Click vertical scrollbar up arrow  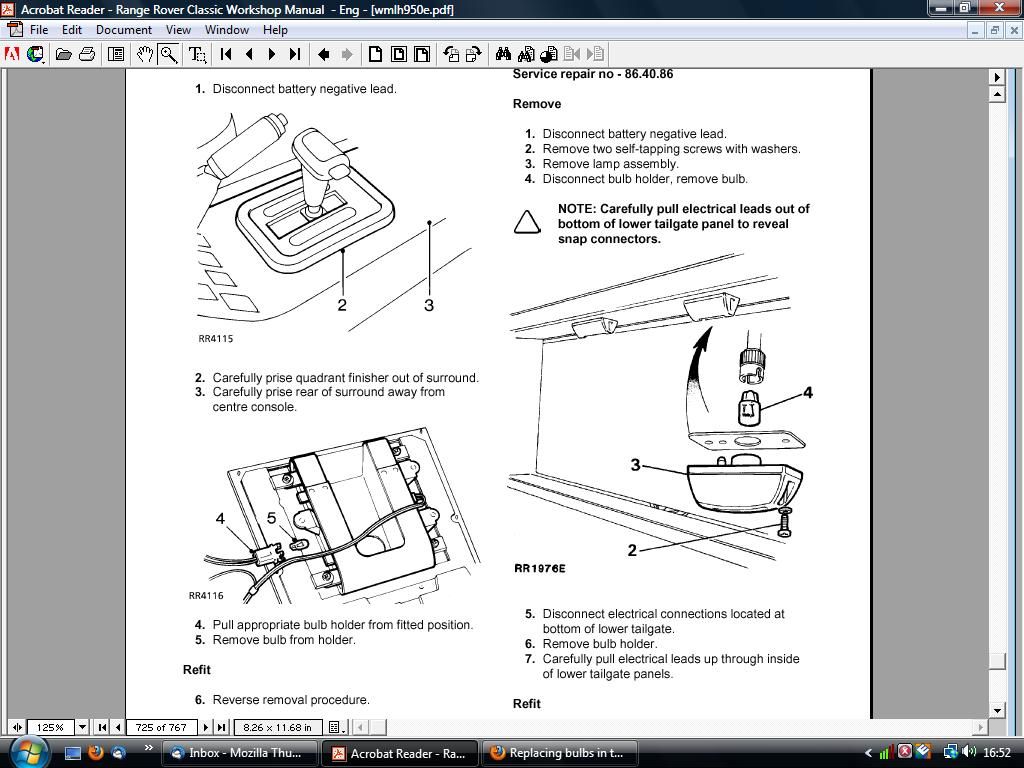(x=997, y=94)
